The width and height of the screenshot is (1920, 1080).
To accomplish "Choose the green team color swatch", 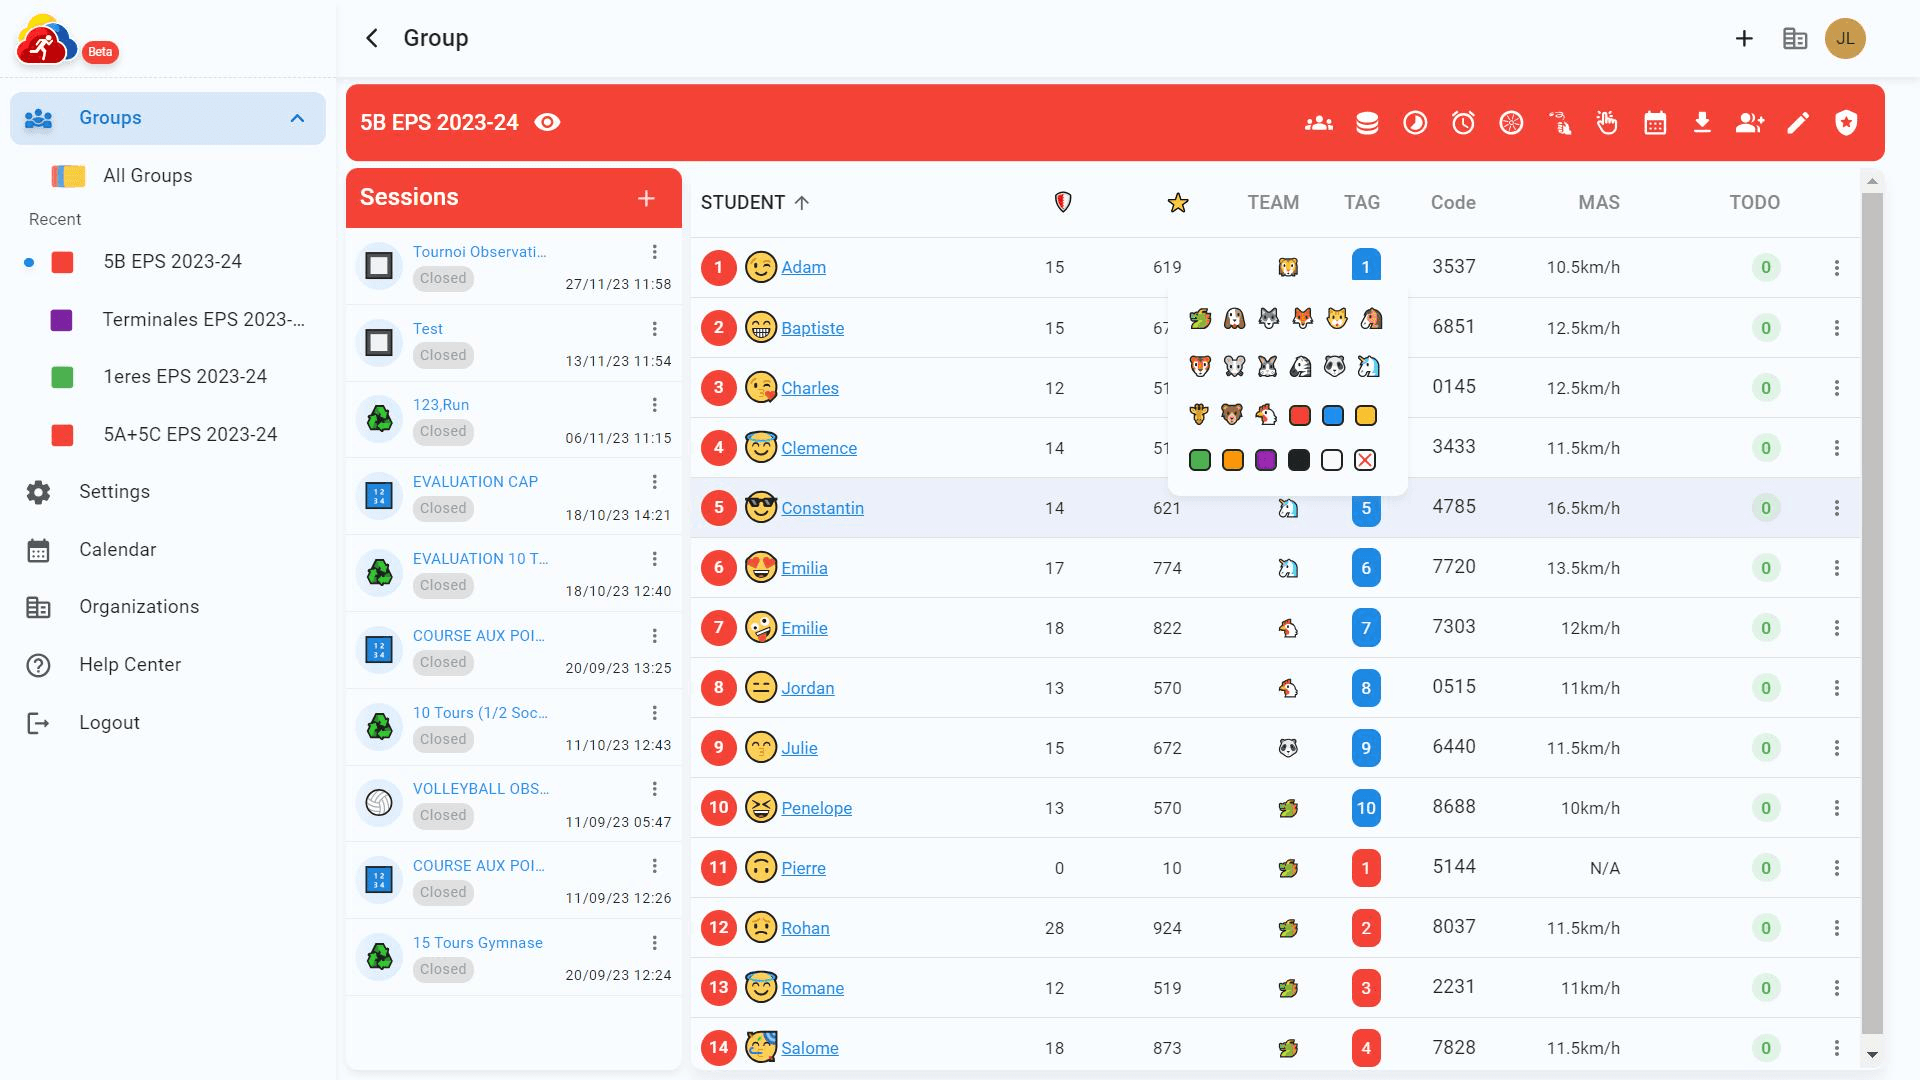I will 1200,460.
